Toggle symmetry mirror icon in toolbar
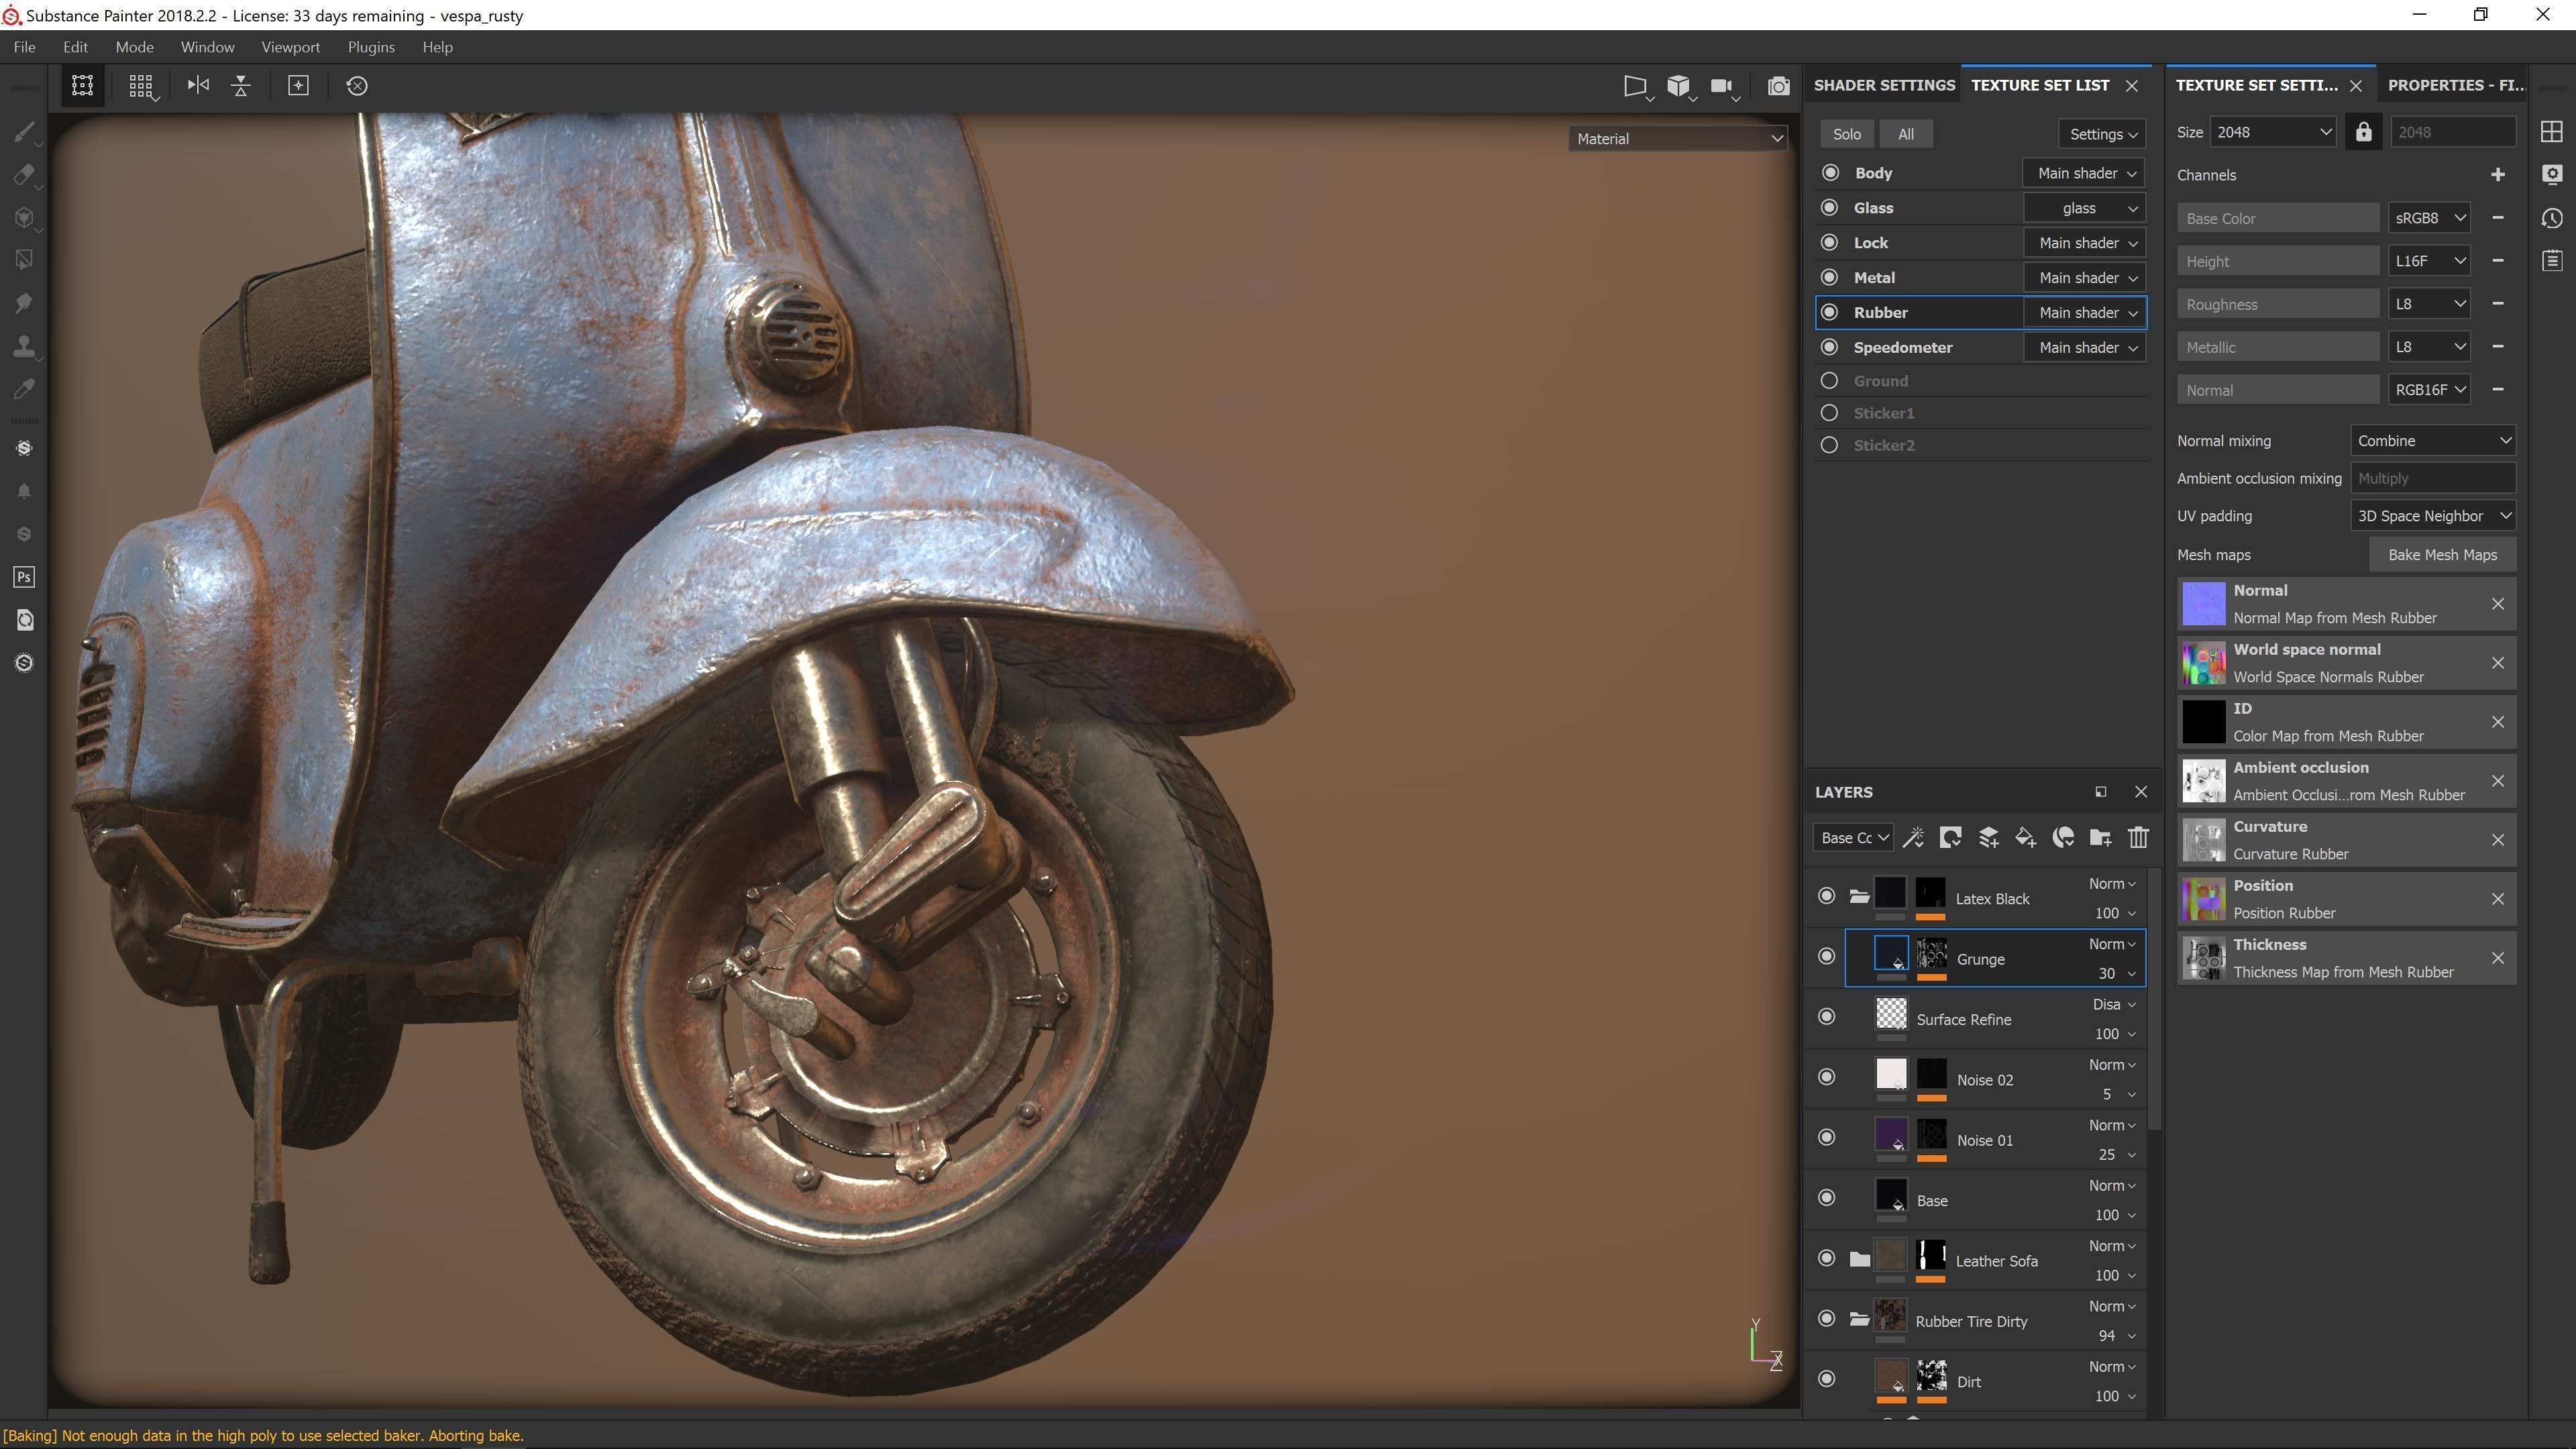The image size is (2576, 1449). pos(198,85)
